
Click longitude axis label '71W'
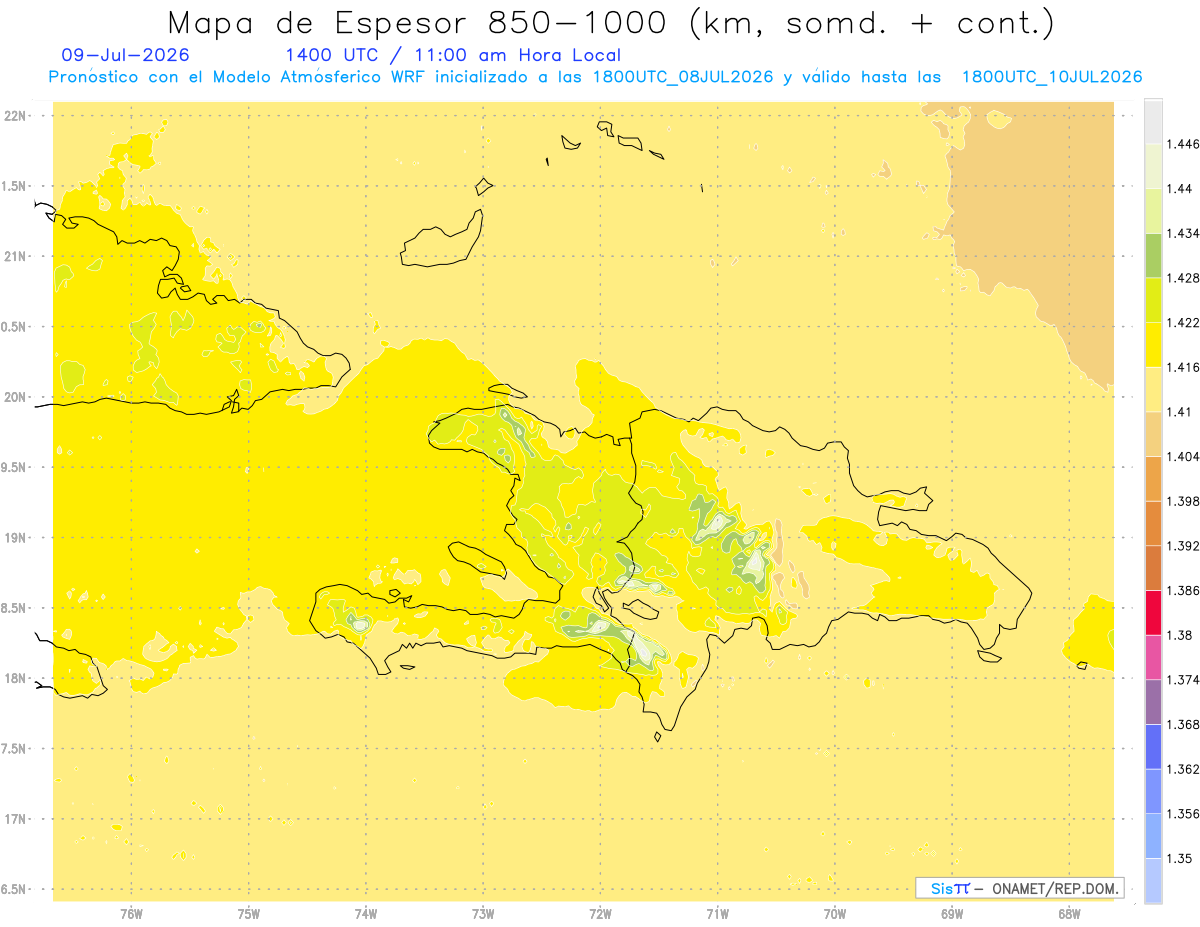[717, 913]
